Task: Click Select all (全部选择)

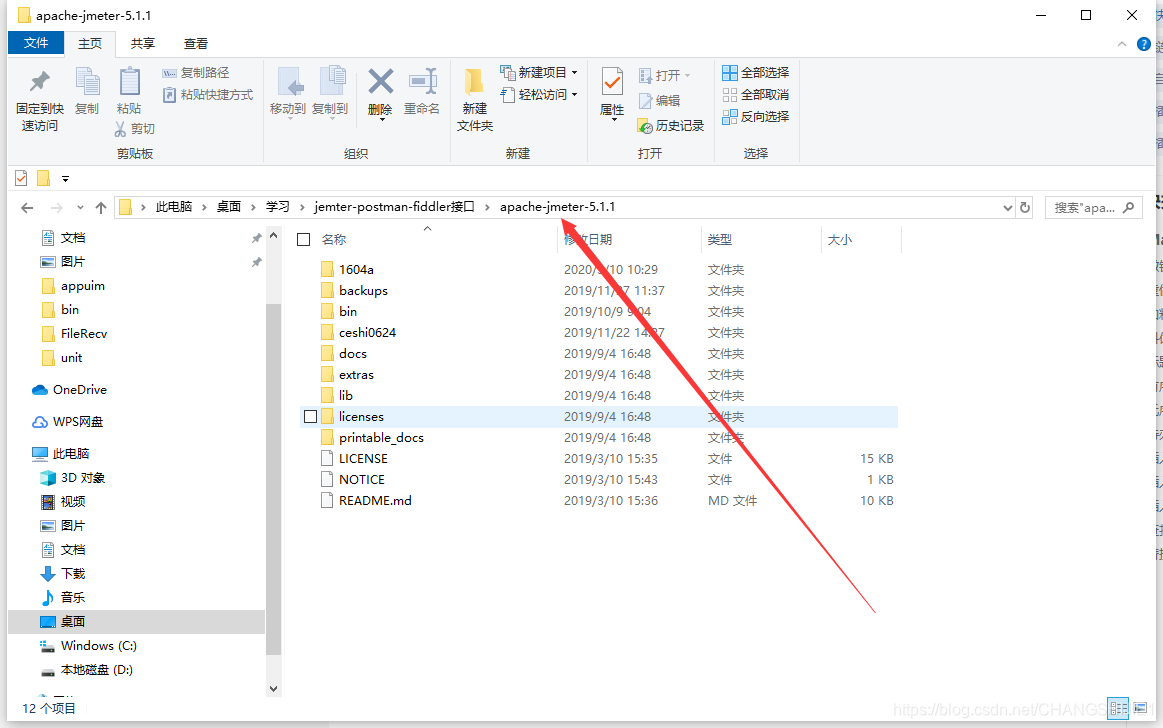Action: click(x=755, y=73)
